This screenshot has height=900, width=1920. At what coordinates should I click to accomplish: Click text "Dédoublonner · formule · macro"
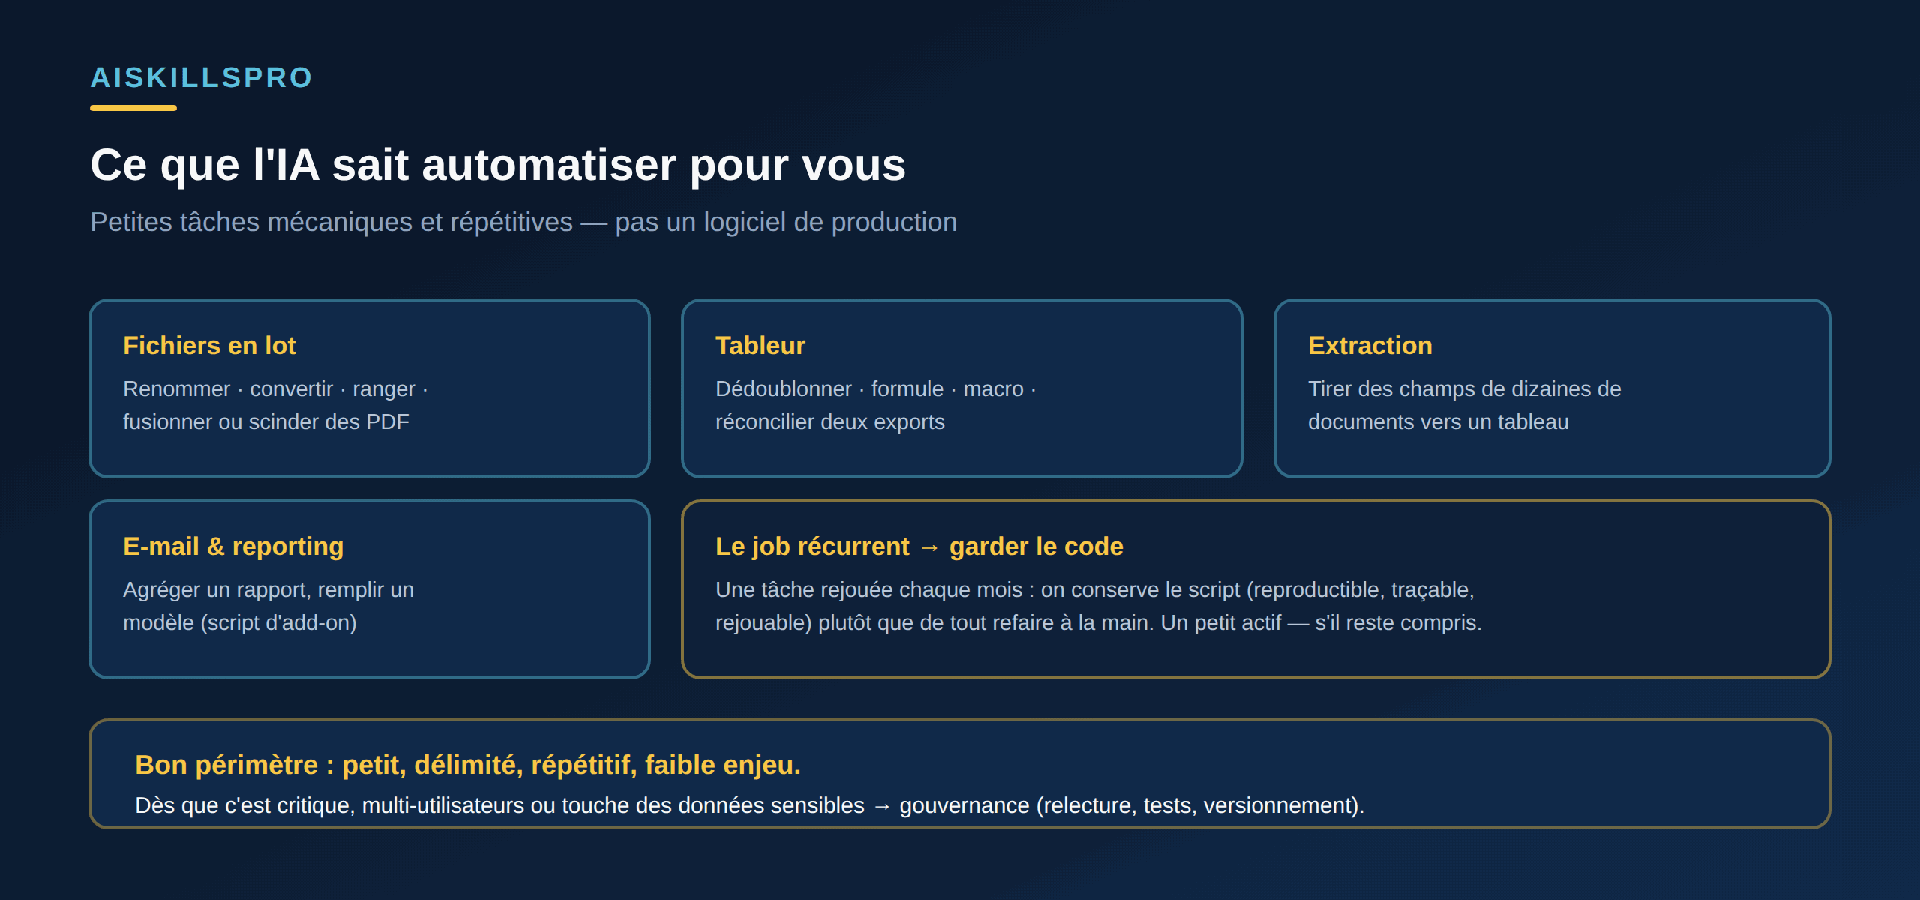pyautogui.click(x=869, y=389)
